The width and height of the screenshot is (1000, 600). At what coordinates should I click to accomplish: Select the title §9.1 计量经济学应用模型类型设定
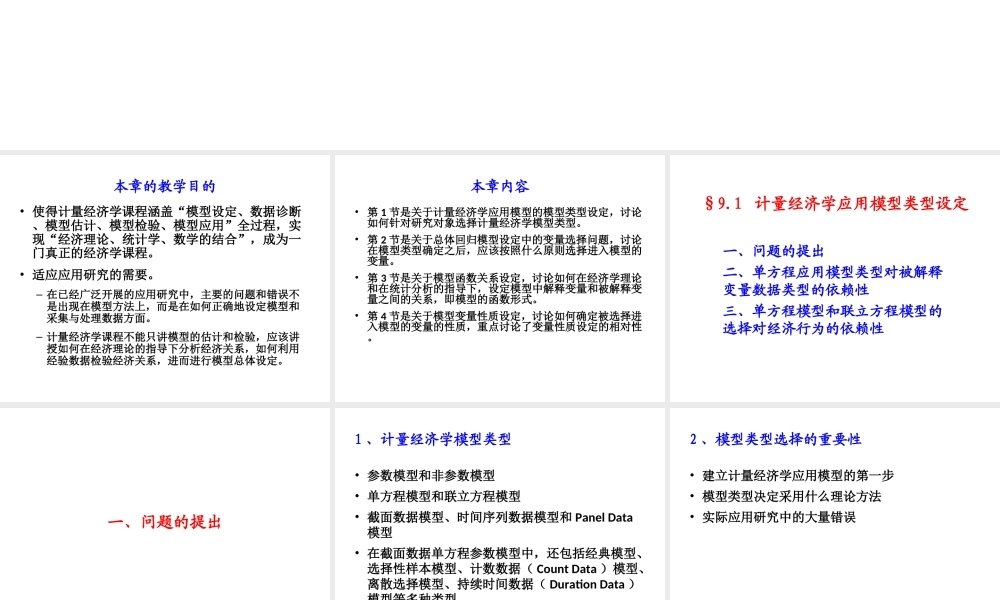(x=835, y=203)
